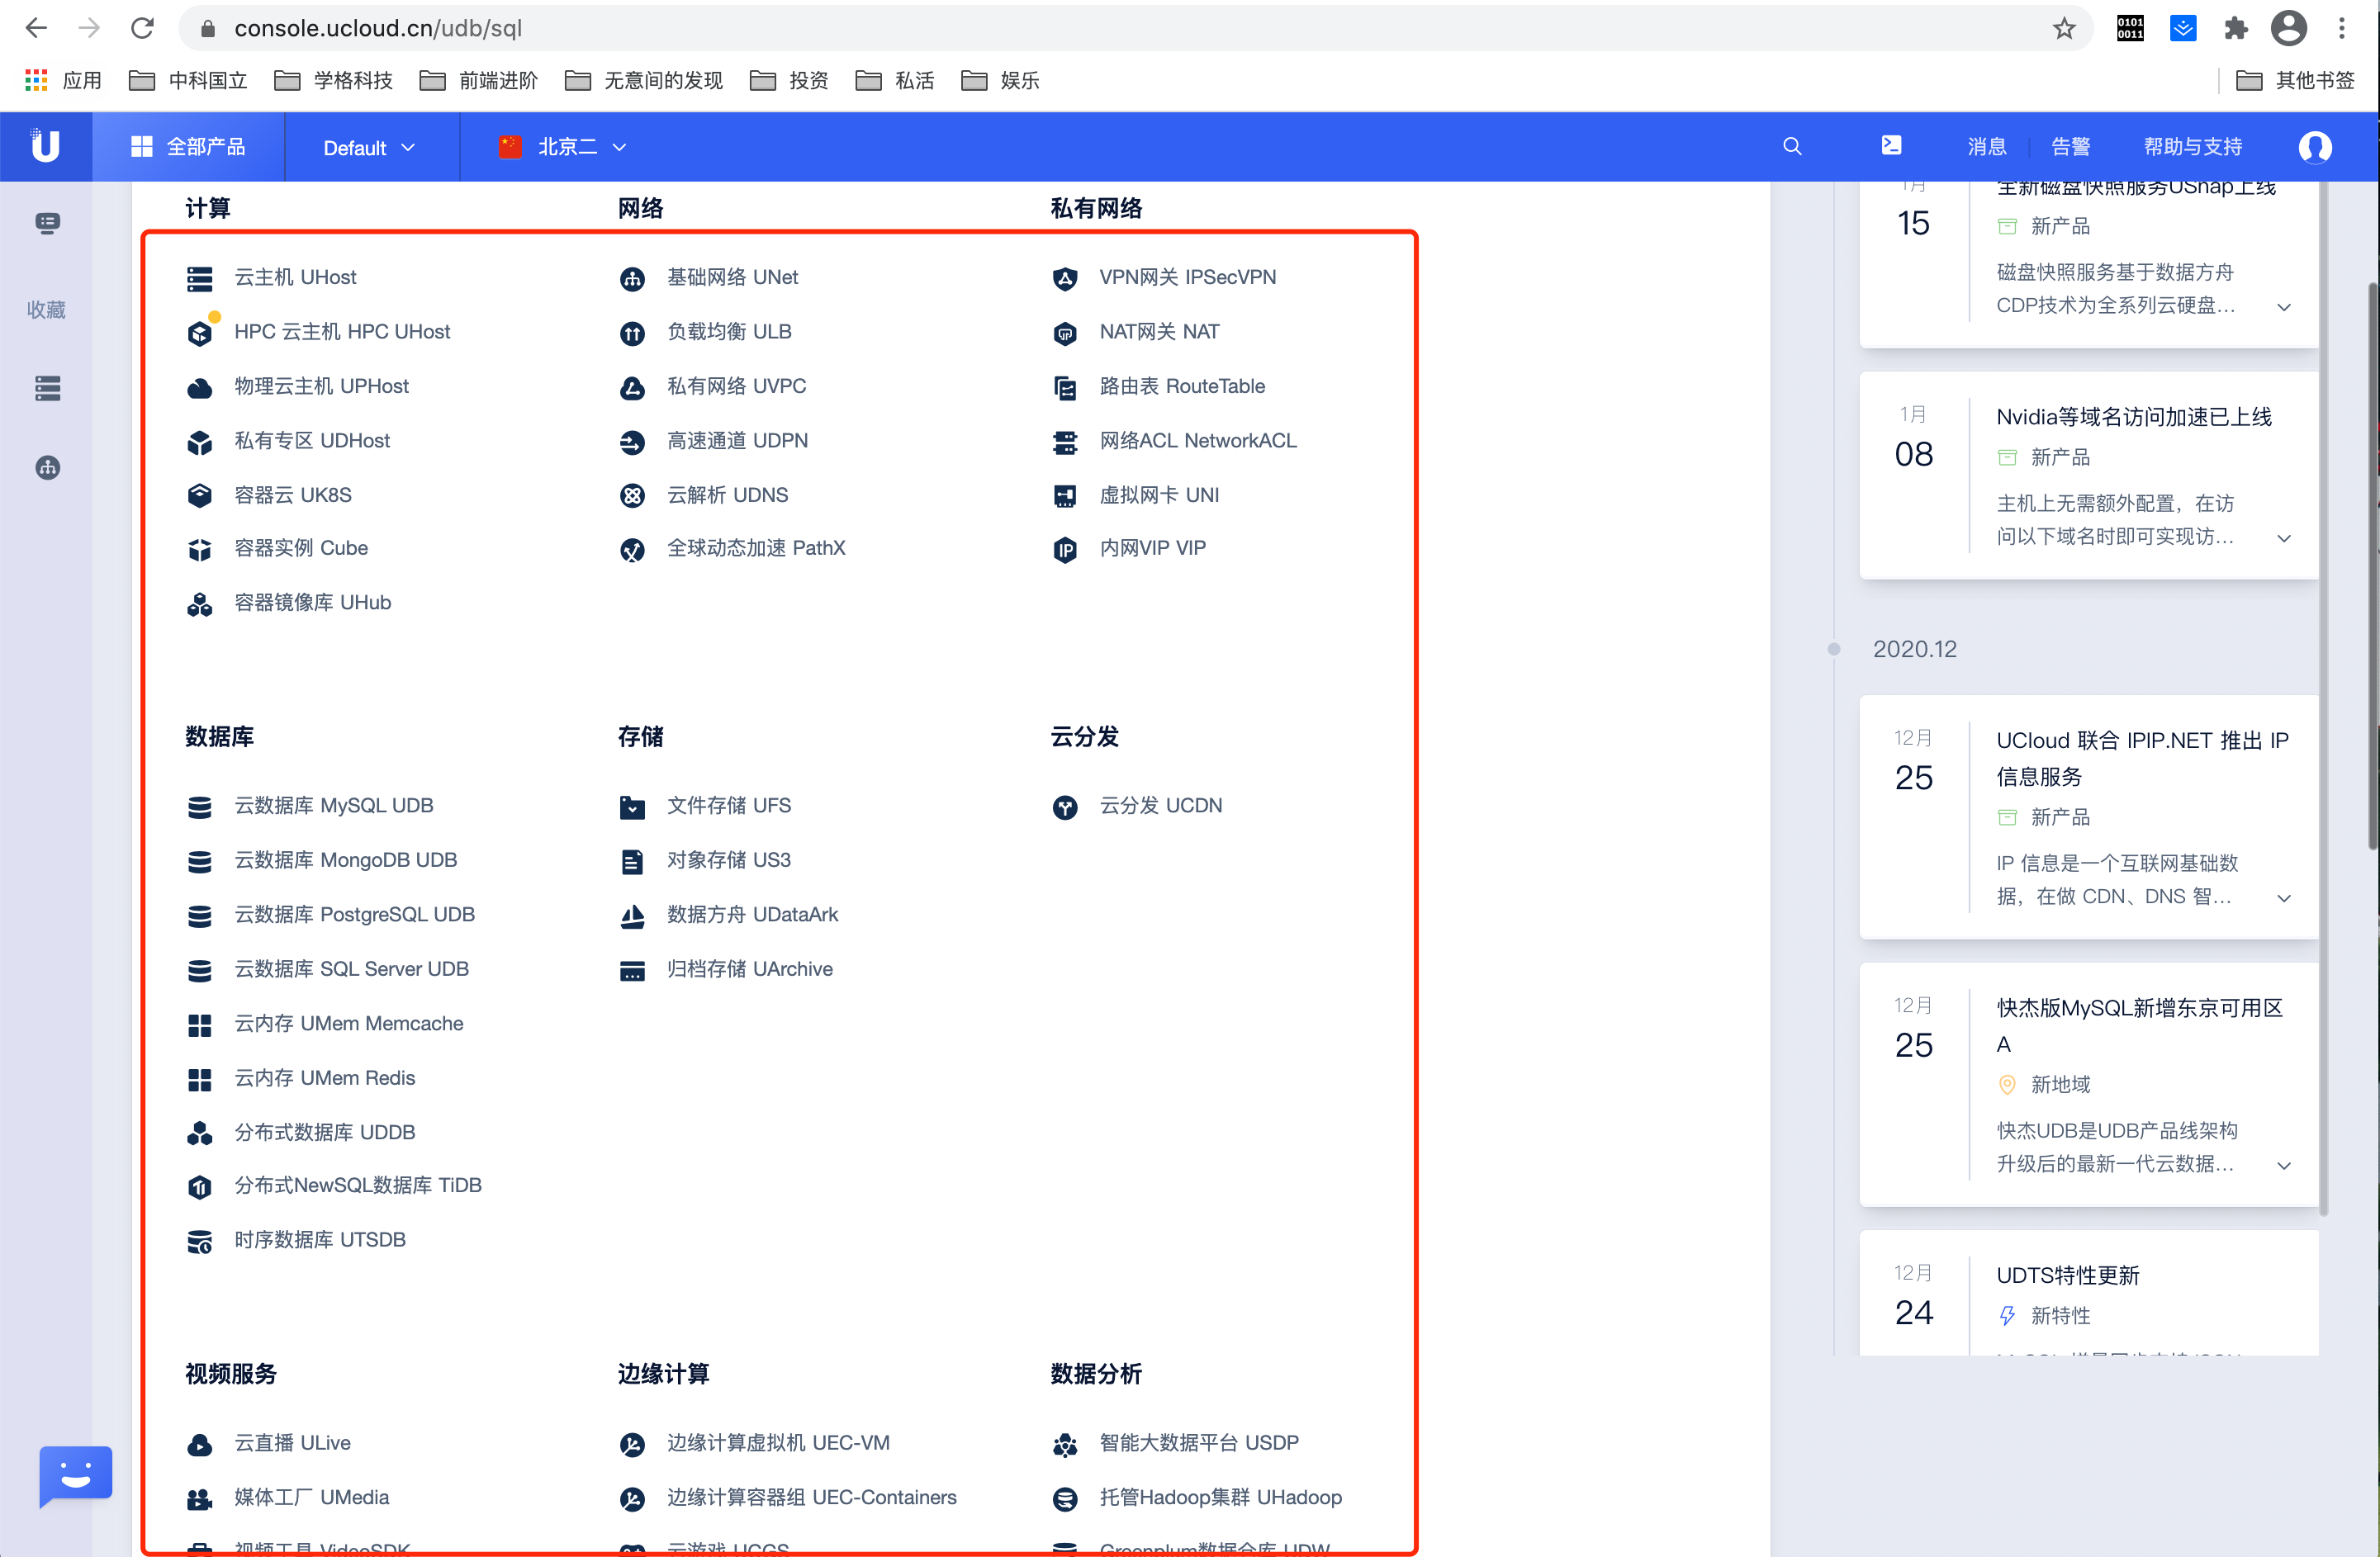
Task: Open 云主机 UHost product link
Action: (x=294, y=277)
